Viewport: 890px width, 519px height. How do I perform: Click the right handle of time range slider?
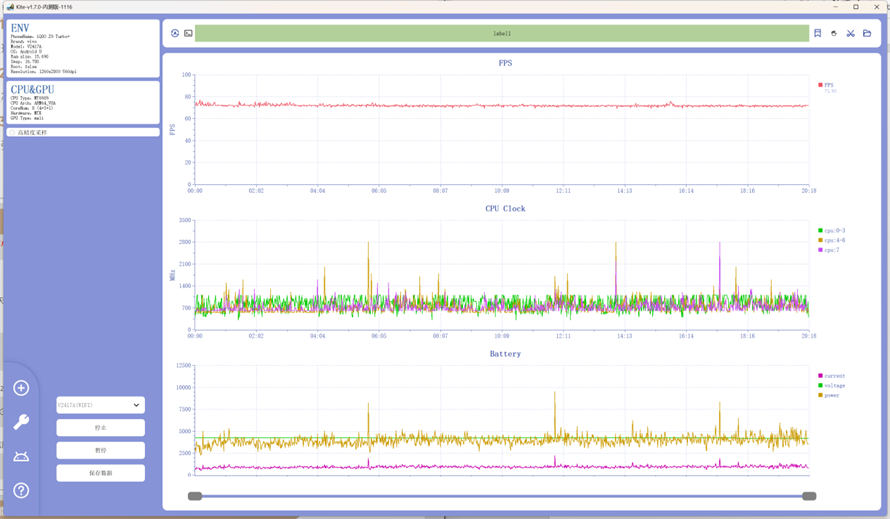(809, 496)
